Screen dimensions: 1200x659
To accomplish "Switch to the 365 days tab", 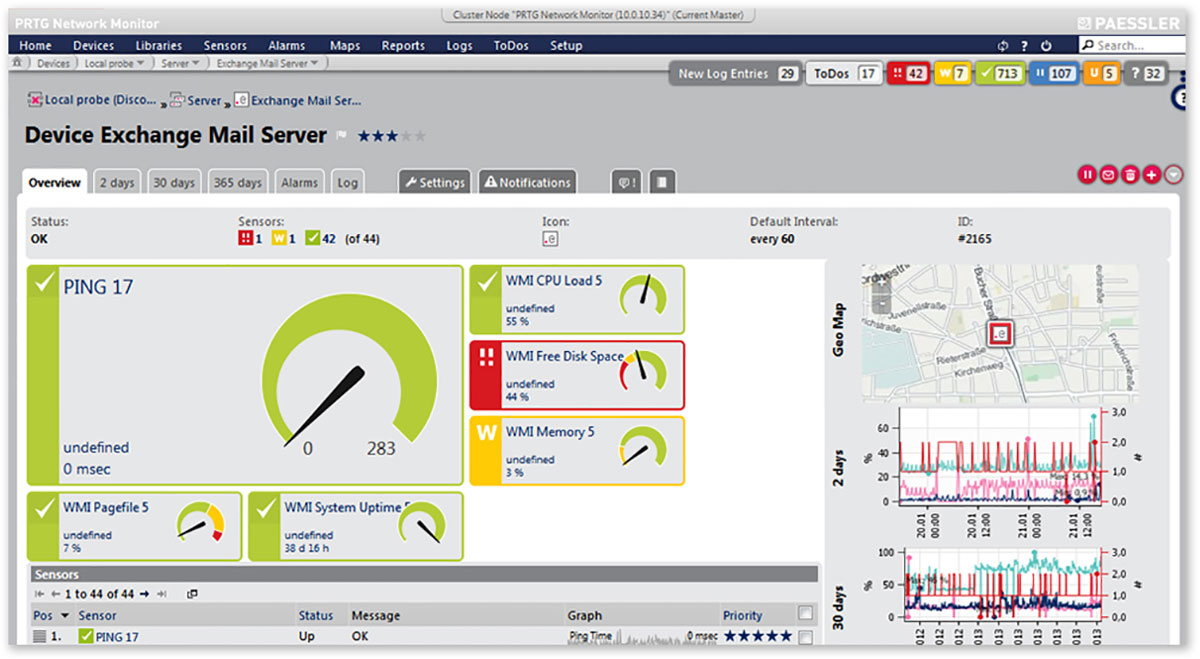I will pyautogui.click(x=237, y=183).
